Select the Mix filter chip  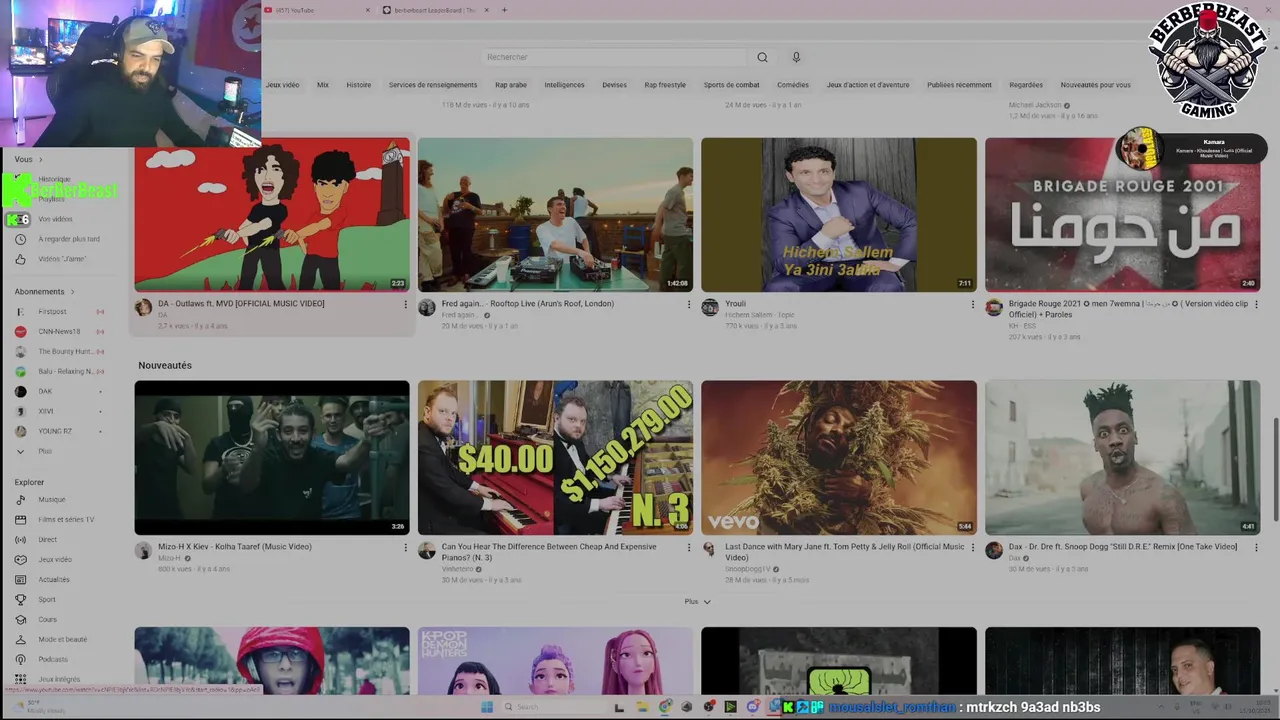(323, 85)
